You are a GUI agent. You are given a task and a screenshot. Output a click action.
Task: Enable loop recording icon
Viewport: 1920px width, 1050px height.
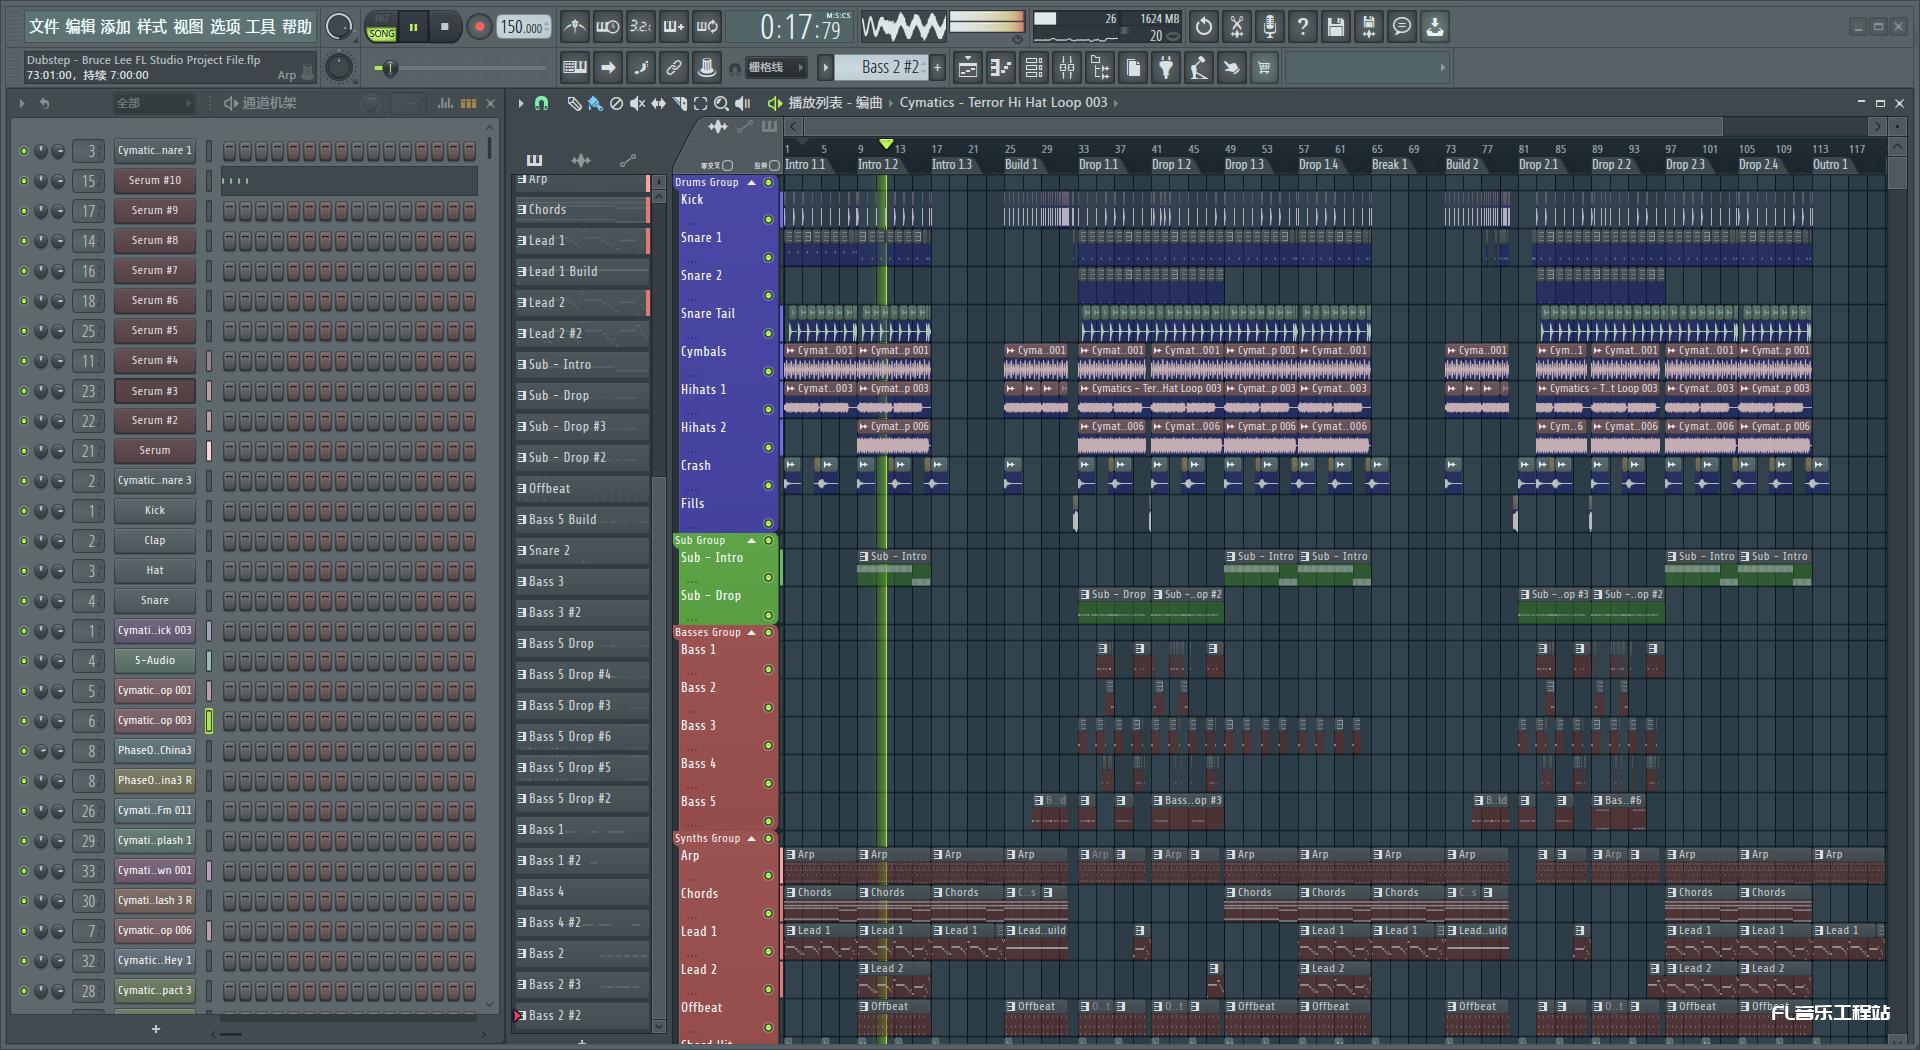(x=708, y=27)
